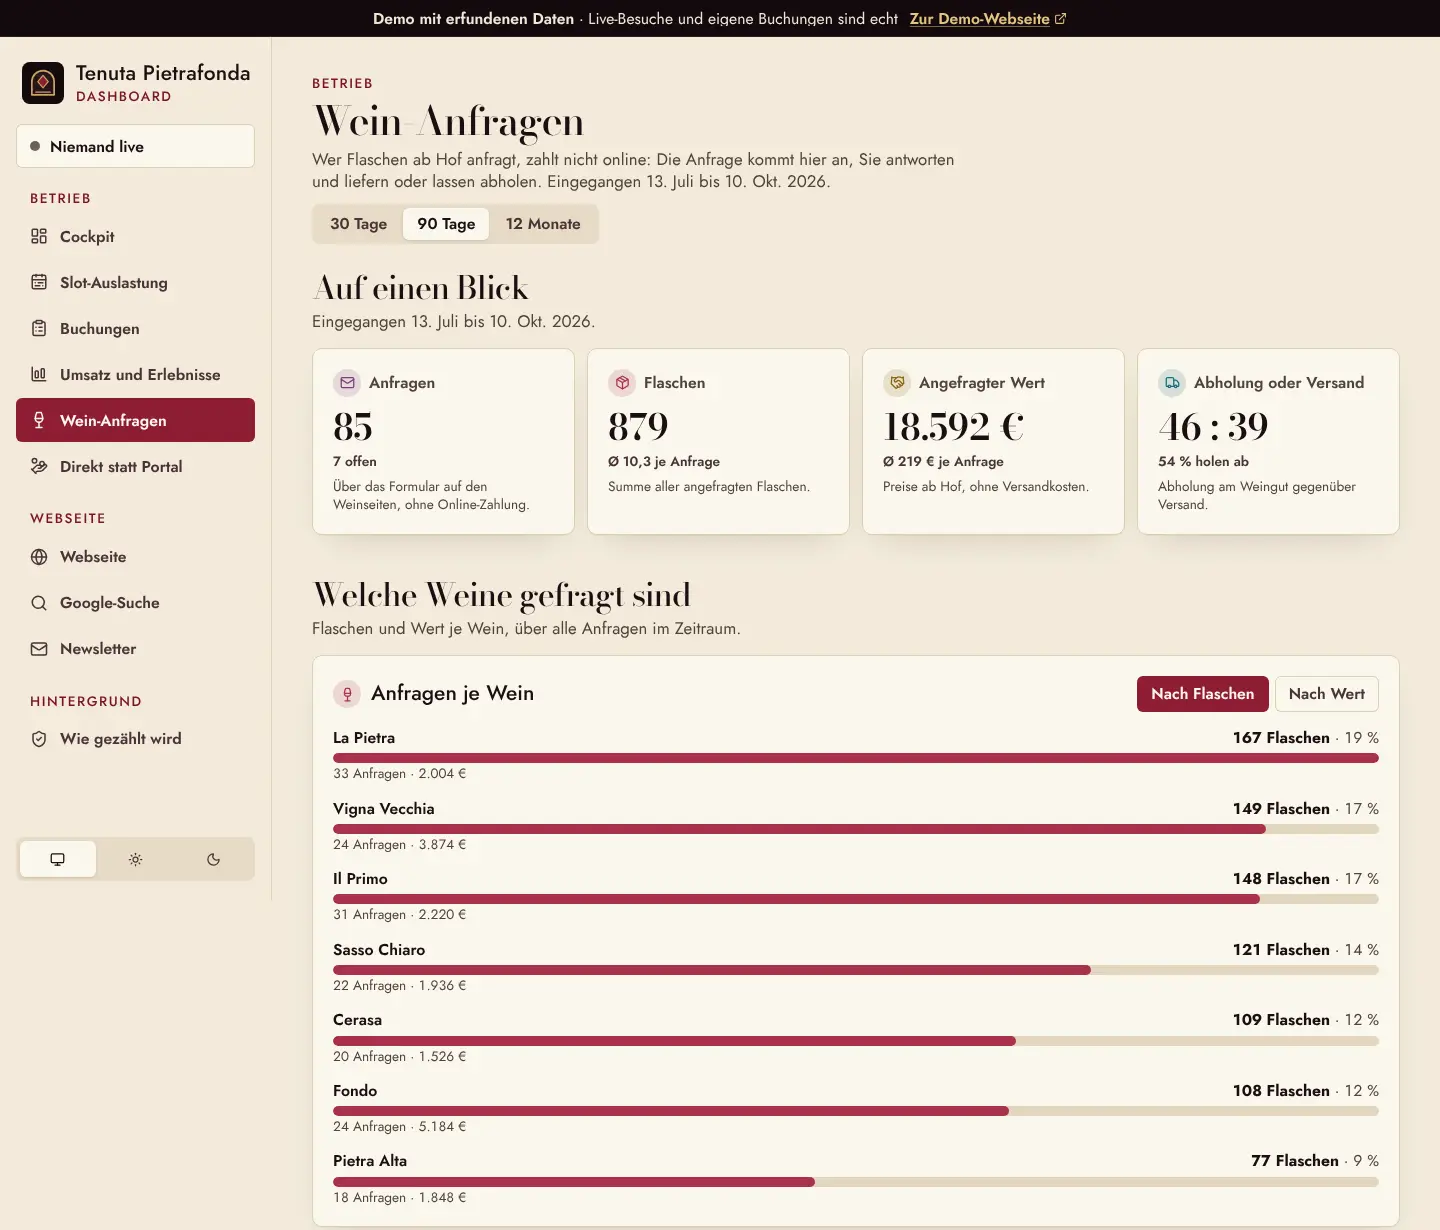Click the box icon on Flaschen card
Viewport: 1440px width, 1230px height.
click(x=622, y=382)
